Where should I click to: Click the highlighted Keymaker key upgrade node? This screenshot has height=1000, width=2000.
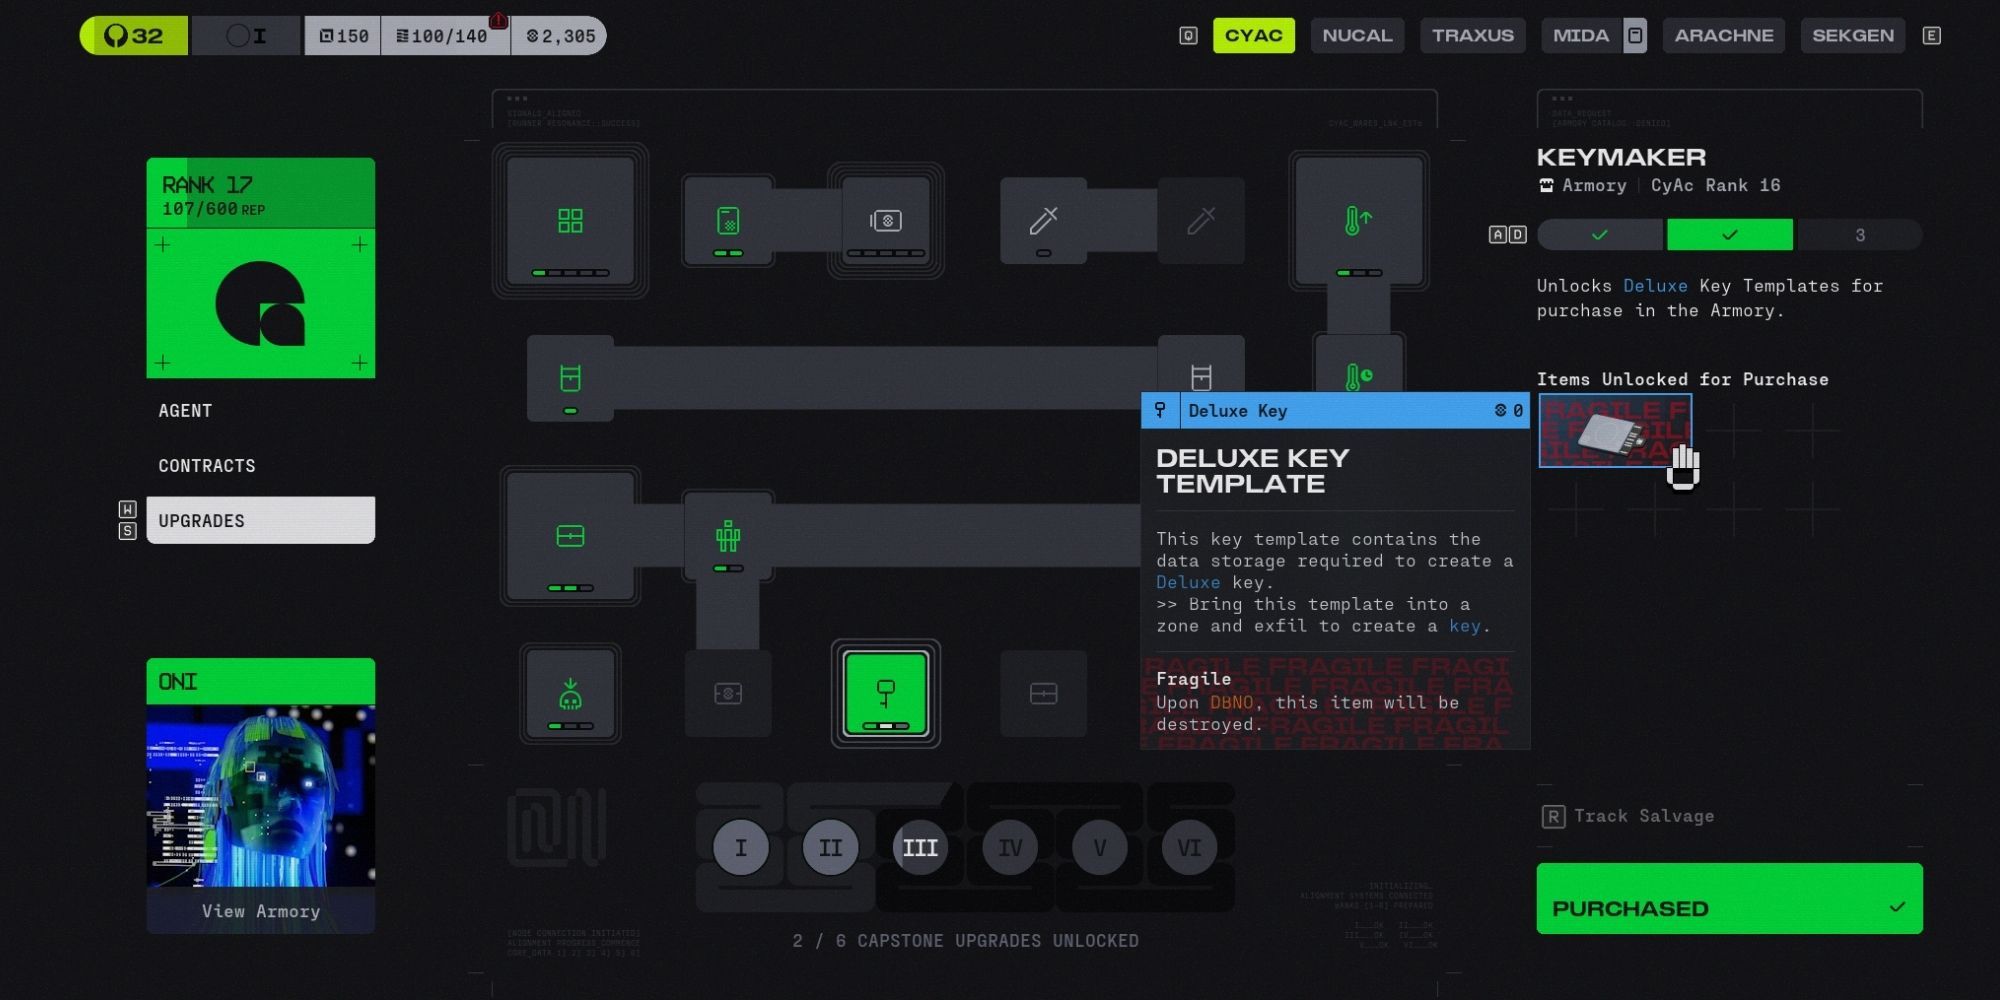click(885, 693)
